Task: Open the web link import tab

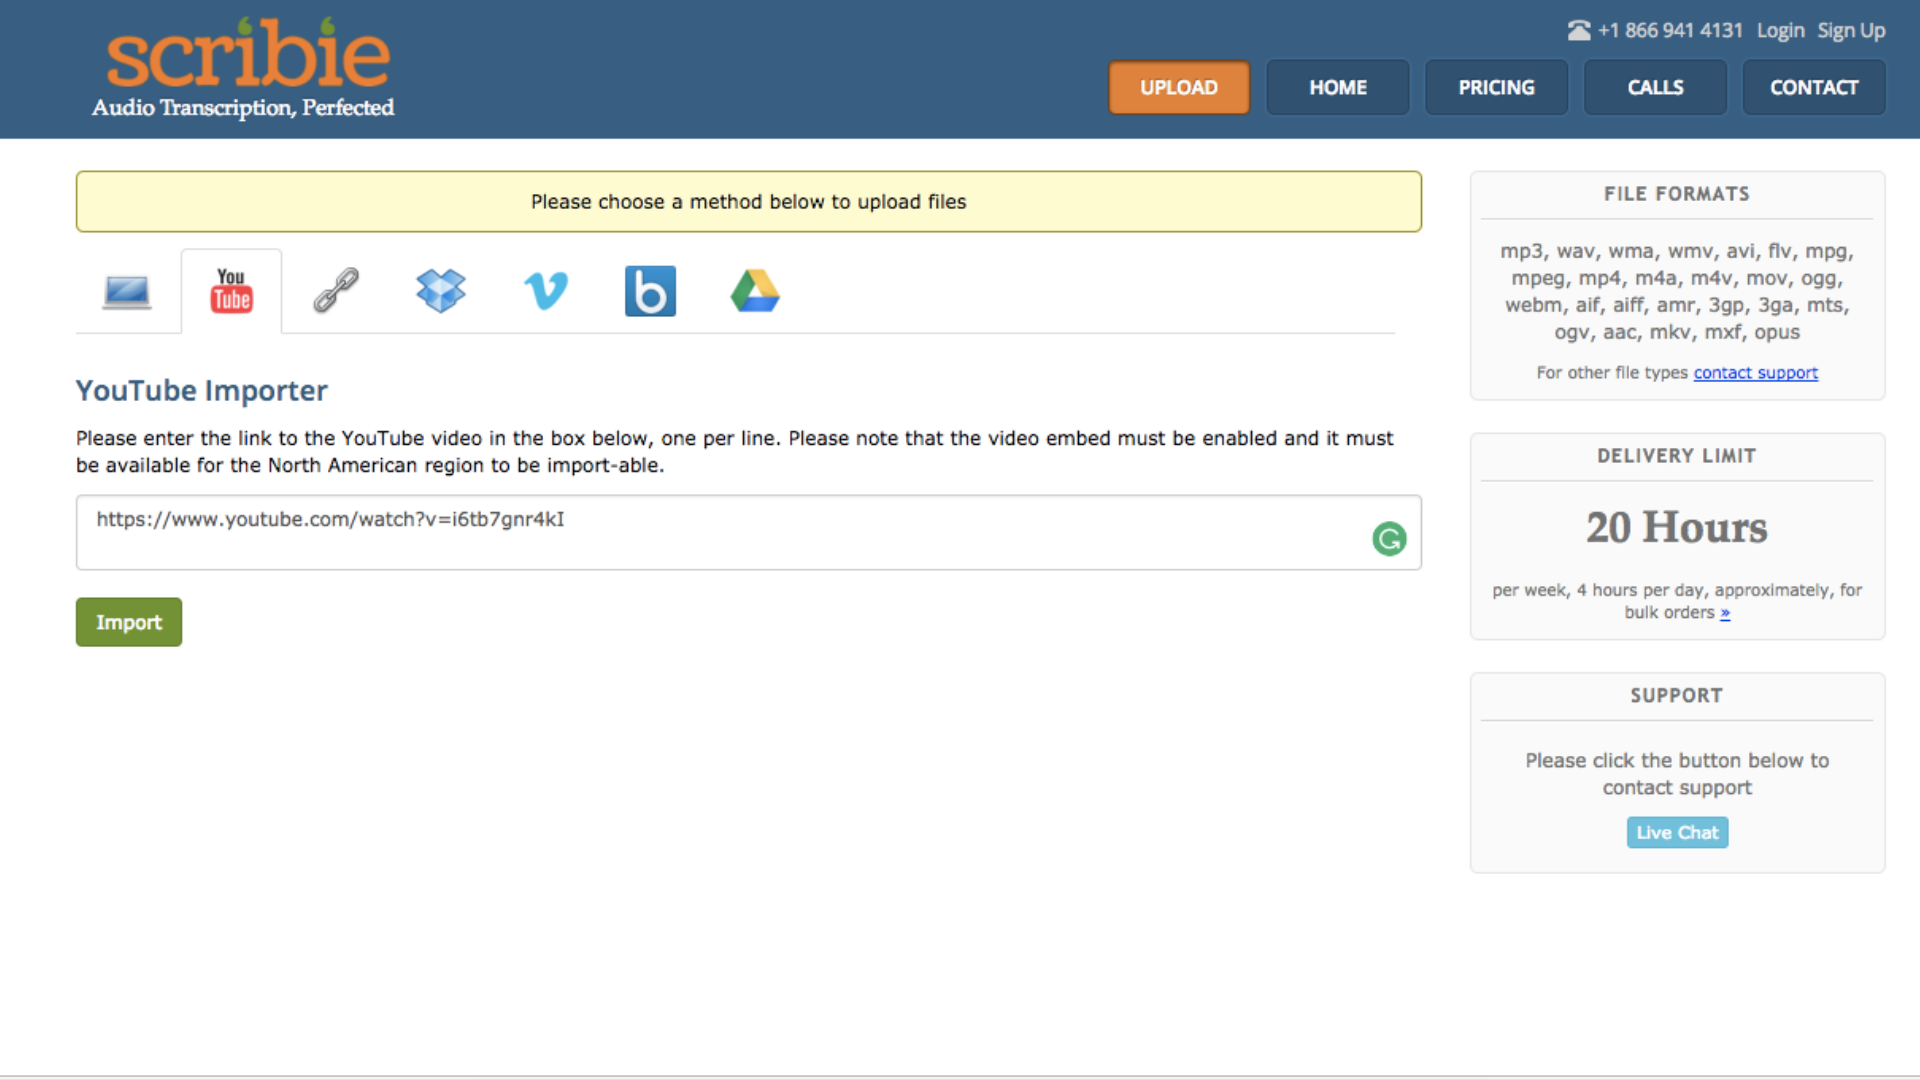Action: pyautogui.click(x=336, y=291)
